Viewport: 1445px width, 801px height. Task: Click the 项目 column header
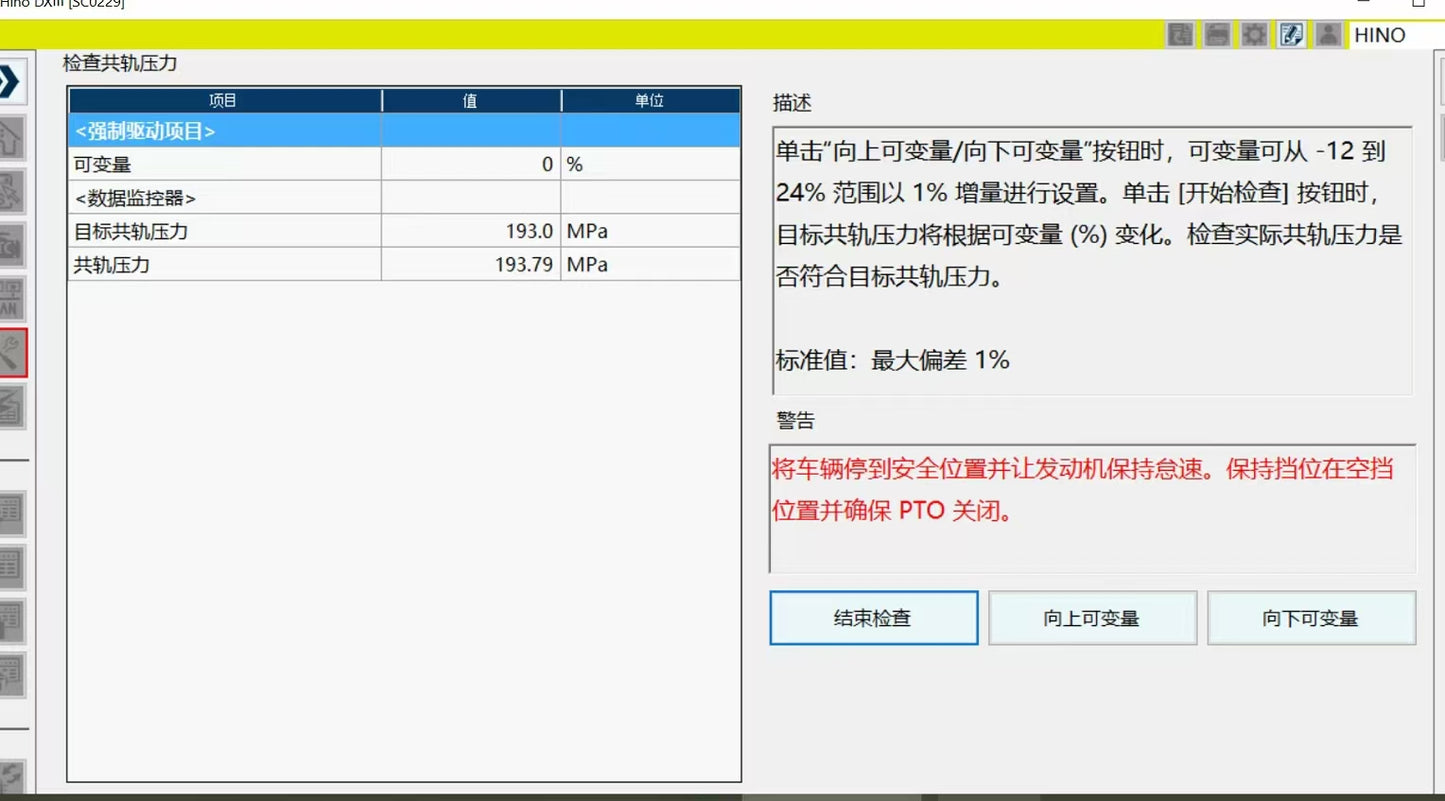point(224,100)
